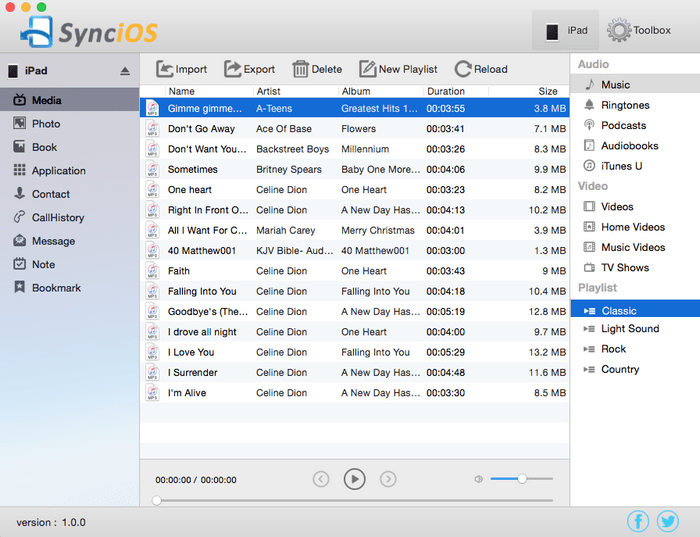Click the Reload button

pos(481,69)
